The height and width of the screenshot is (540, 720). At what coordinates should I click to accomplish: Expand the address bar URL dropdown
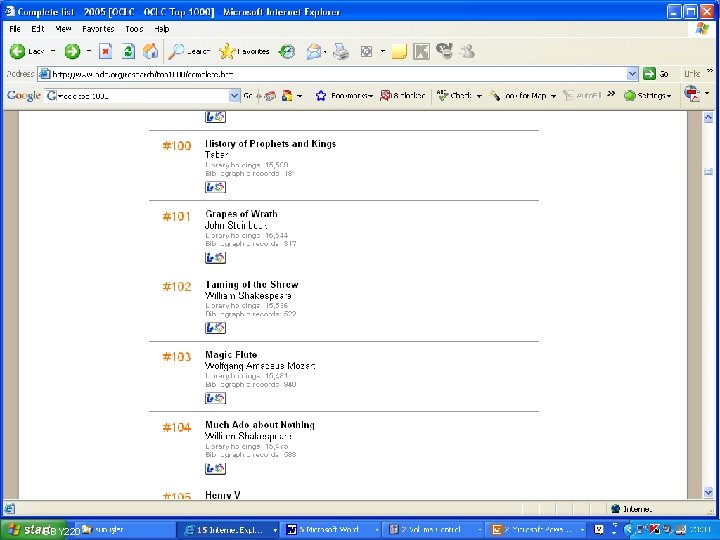click(632, 73)
